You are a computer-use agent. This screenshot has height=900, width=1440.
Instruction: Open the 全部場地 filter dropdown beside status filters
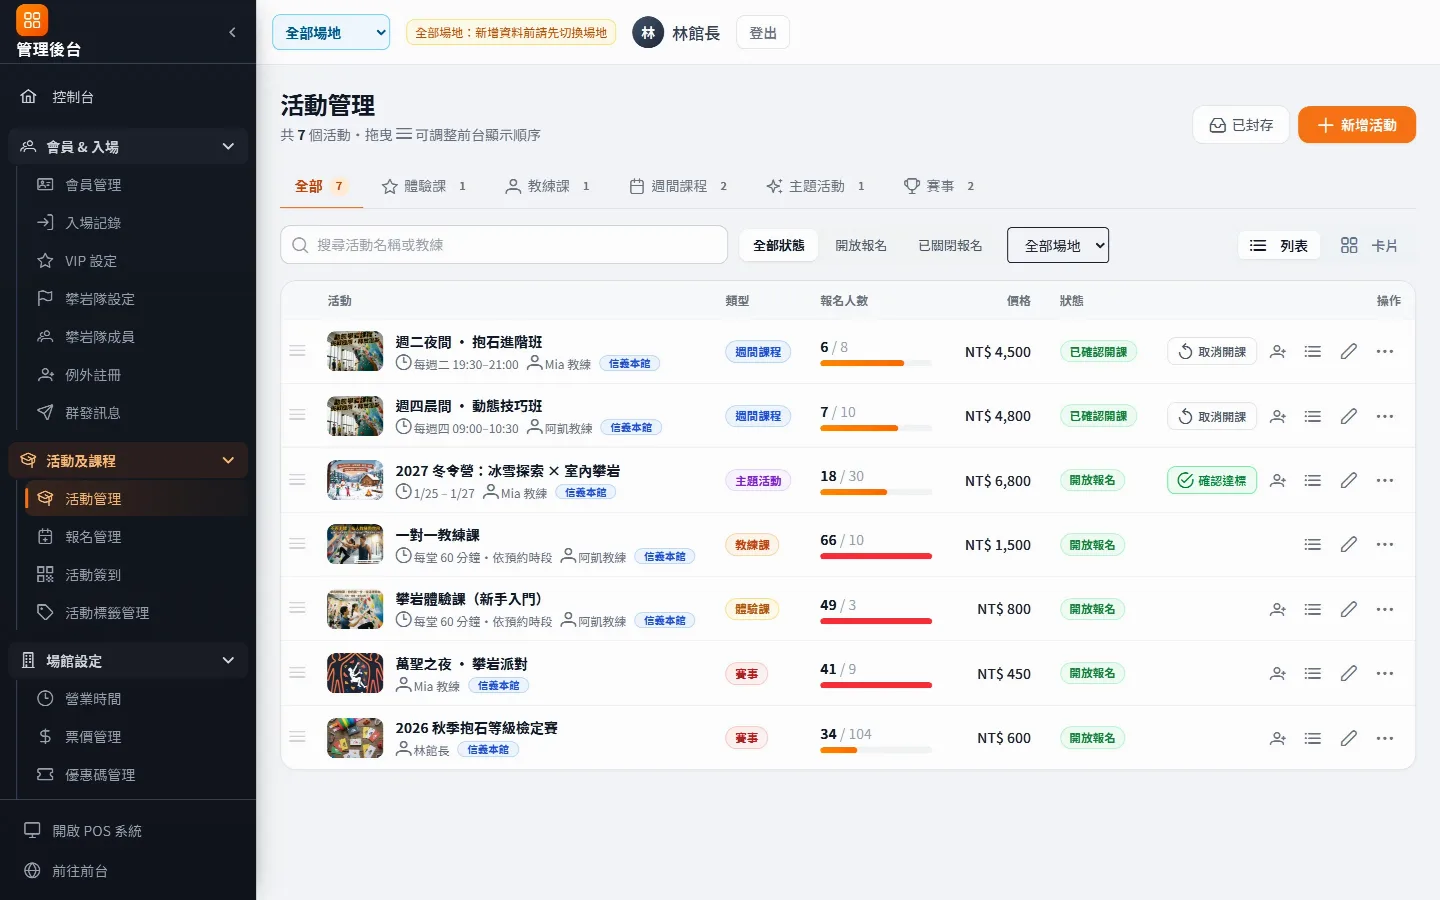pyautogui.click(x=1058, y=245)
